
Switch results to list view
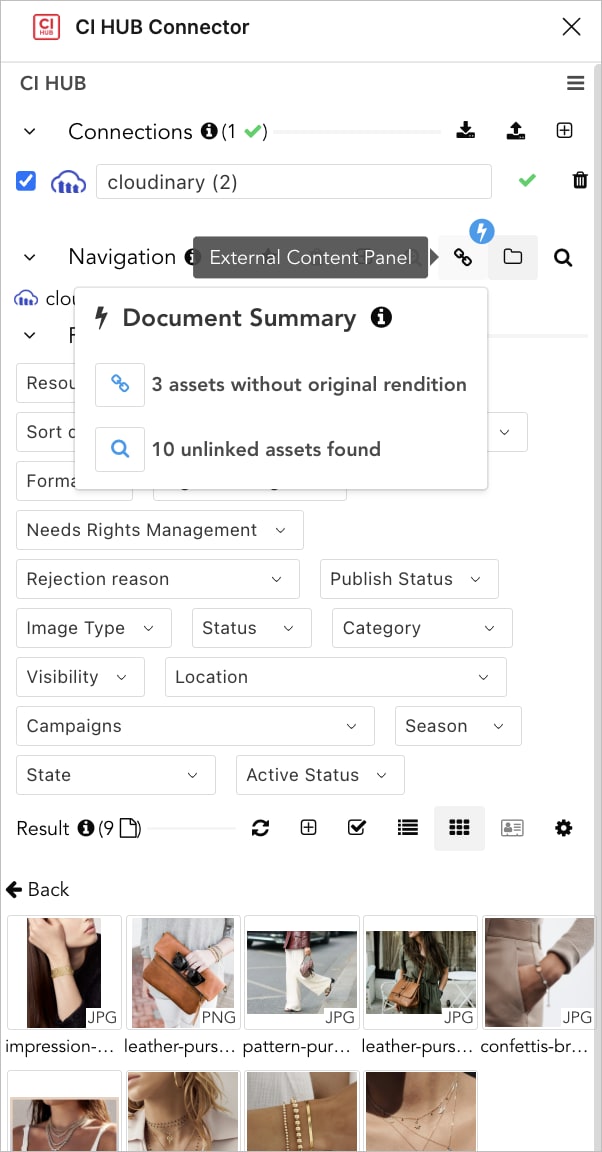coord(408,828)
